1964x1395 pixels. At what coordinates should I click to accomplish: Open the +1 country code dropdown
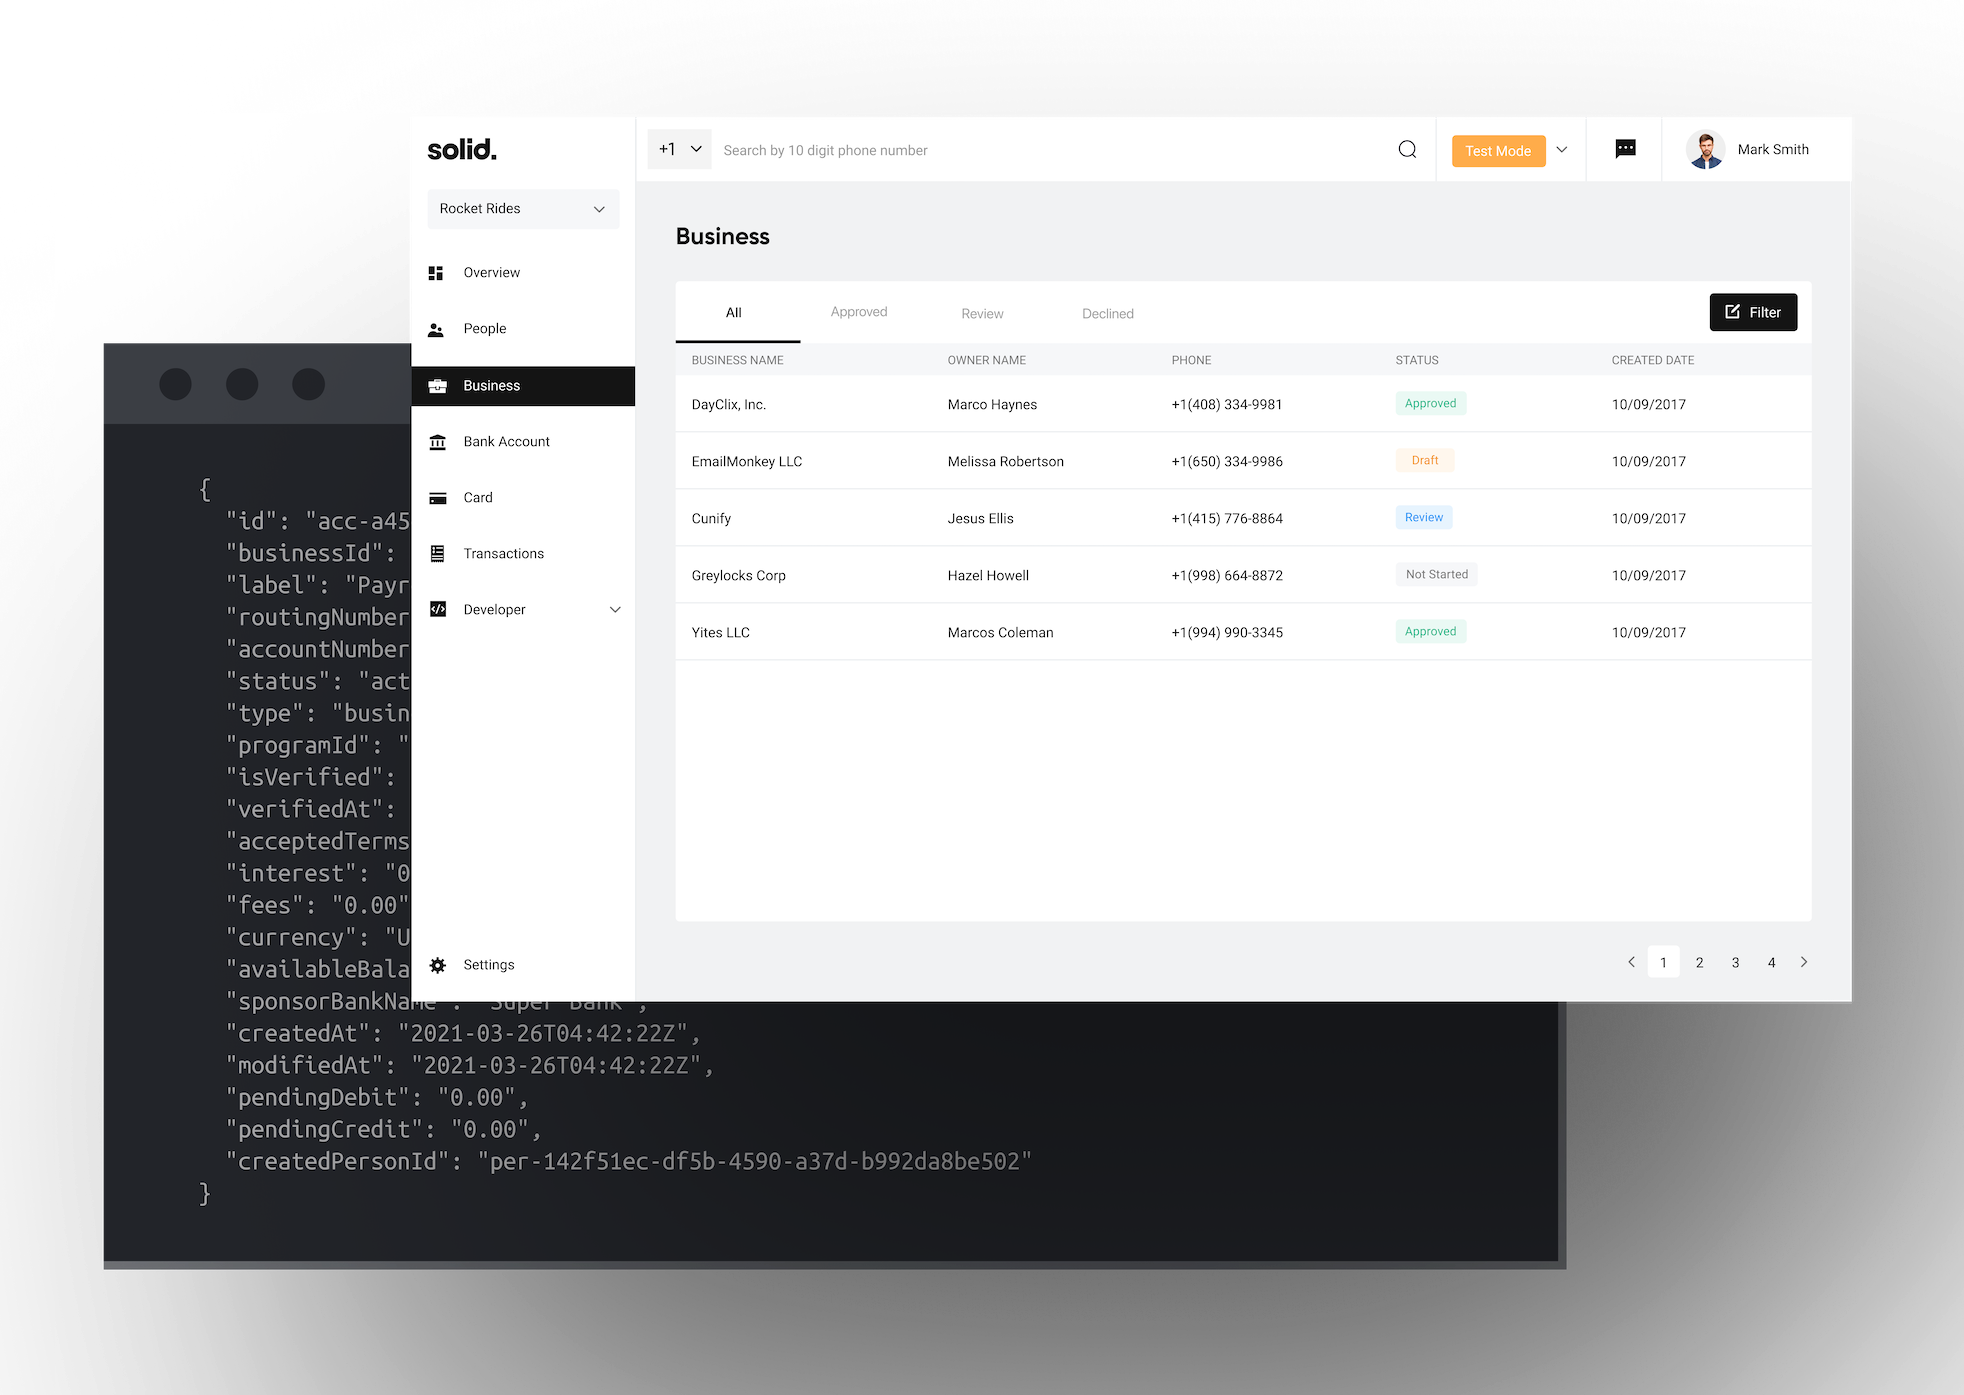(x=680, y=150)
